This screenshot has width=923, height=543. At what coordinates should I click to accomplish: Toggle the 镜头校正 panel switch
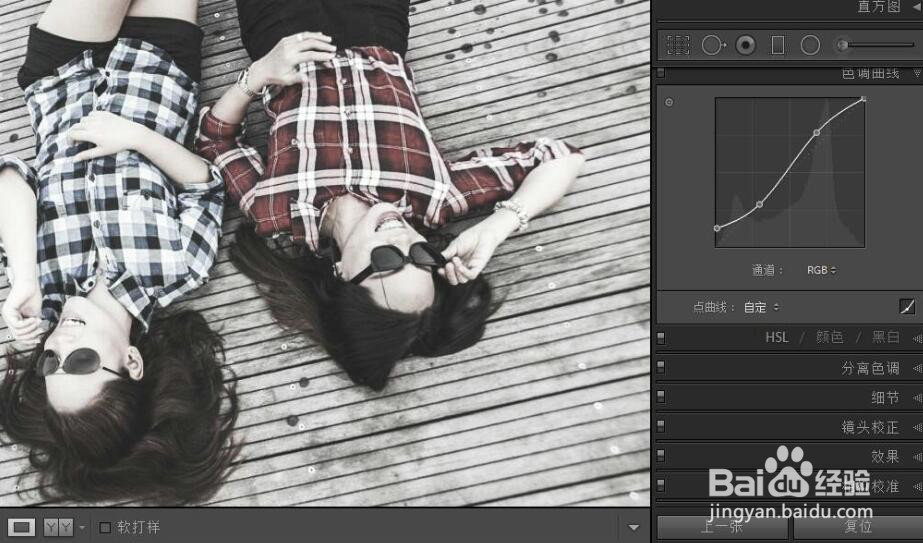click(660, 426)
